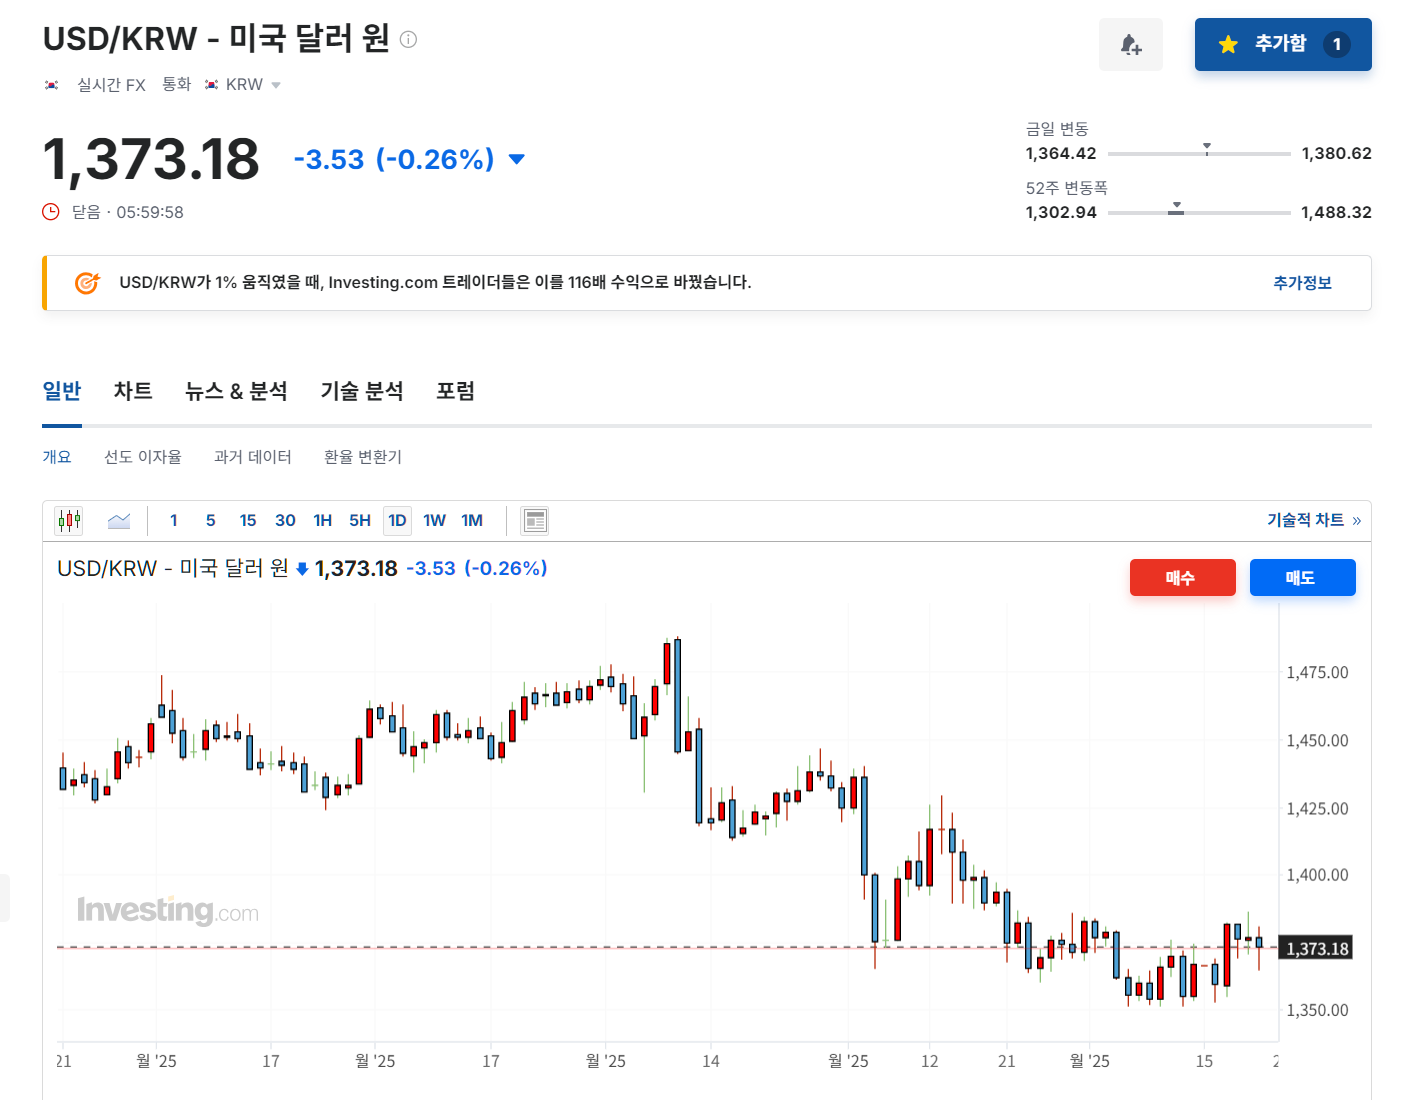
Task: Click the 52주 변동폭 range slider marker
Action: click(x=1176, y=210)
